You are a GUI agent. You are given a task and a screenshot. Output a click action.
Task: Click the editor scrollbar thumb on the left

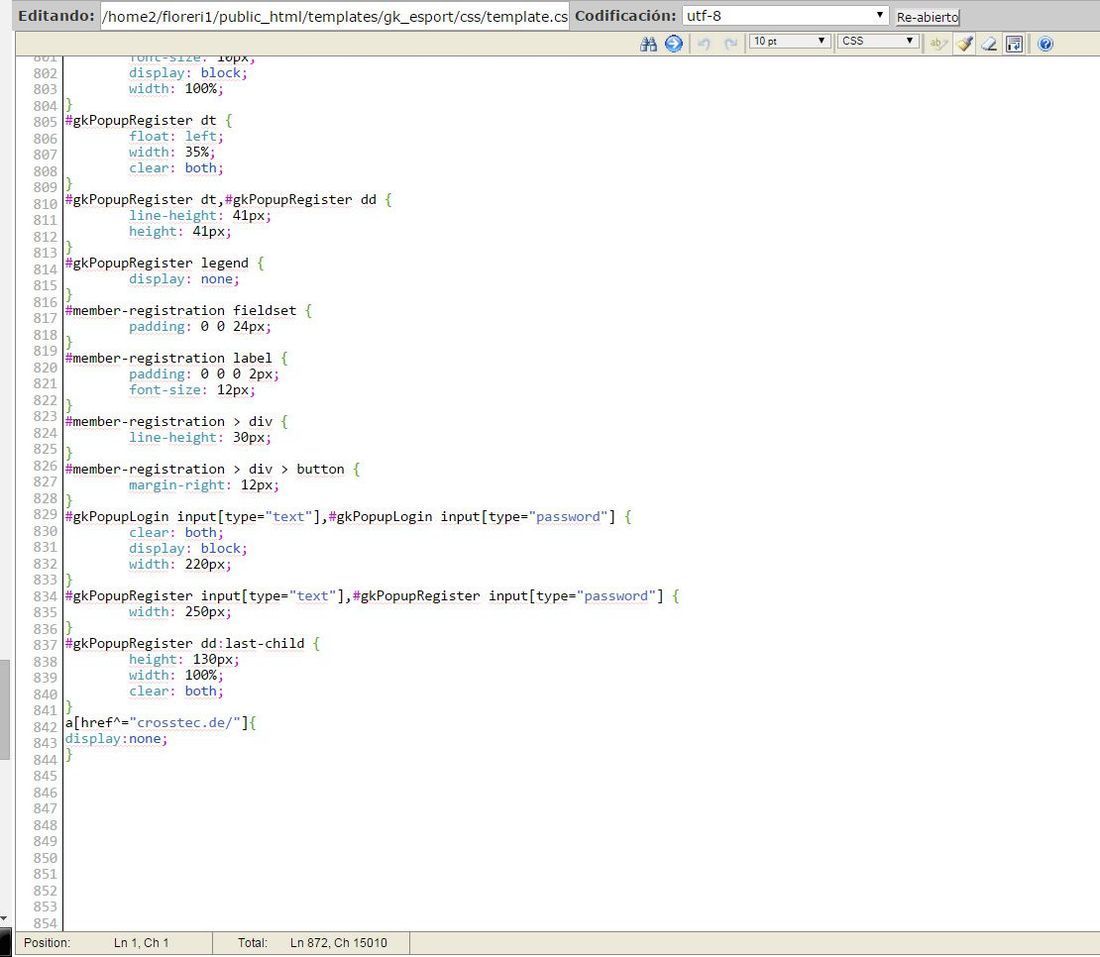(4, 709)
